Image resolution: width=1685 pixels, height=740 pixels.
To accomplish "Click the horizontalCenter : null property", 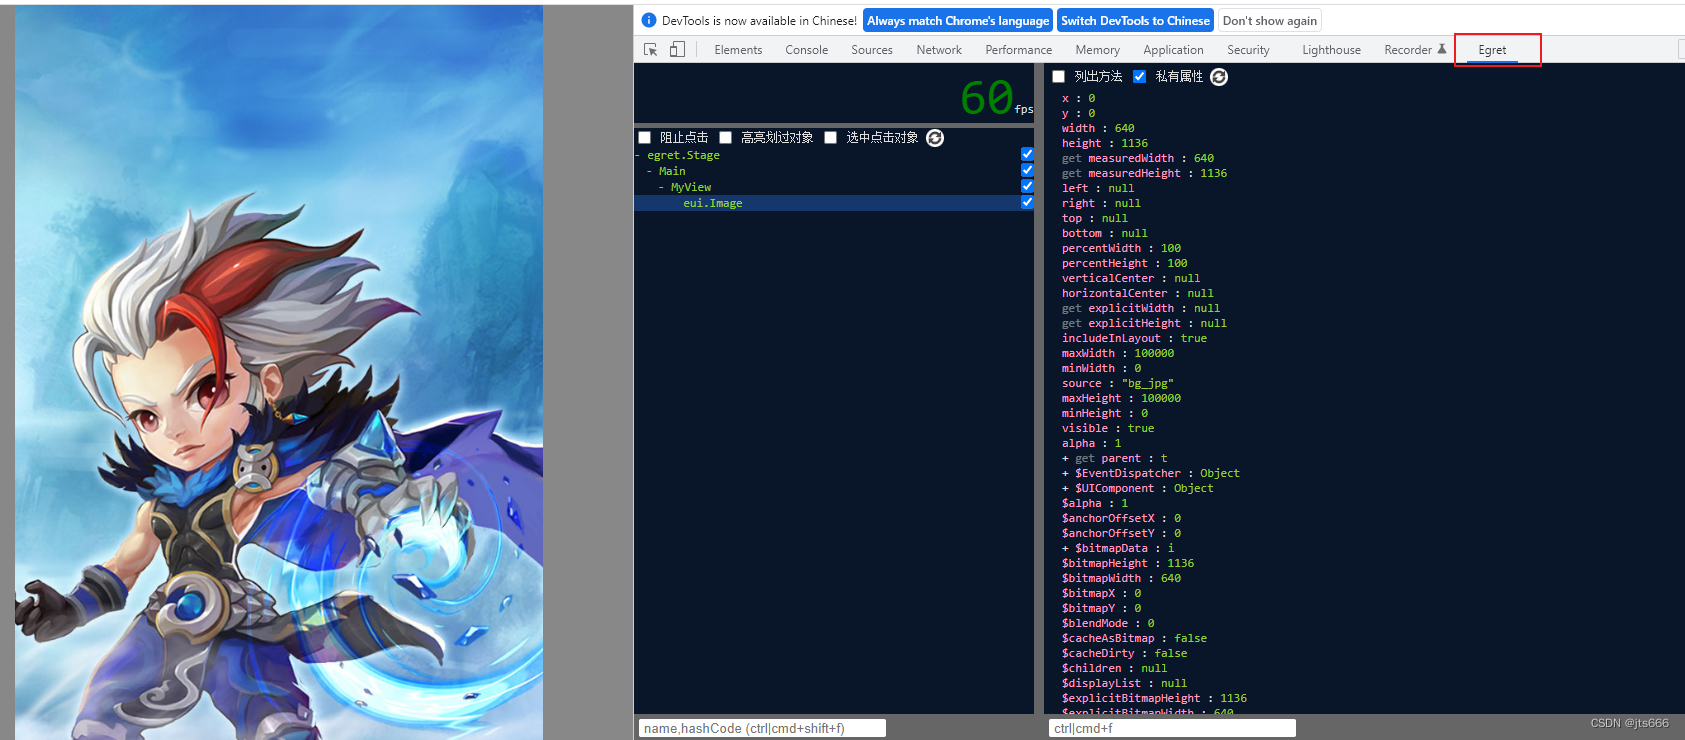I will (1138, 293).
